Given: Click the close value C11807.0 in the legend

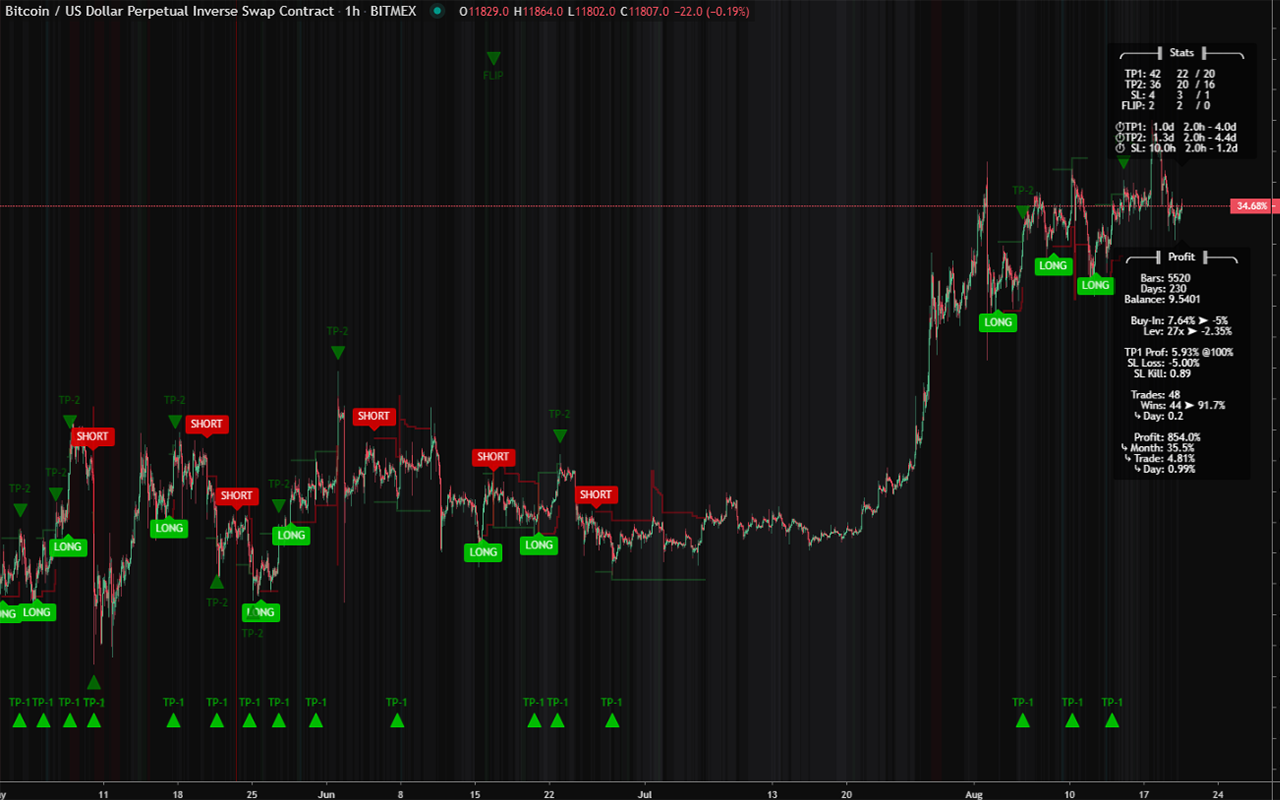Looking at the screenshot, I should (645, 12).
